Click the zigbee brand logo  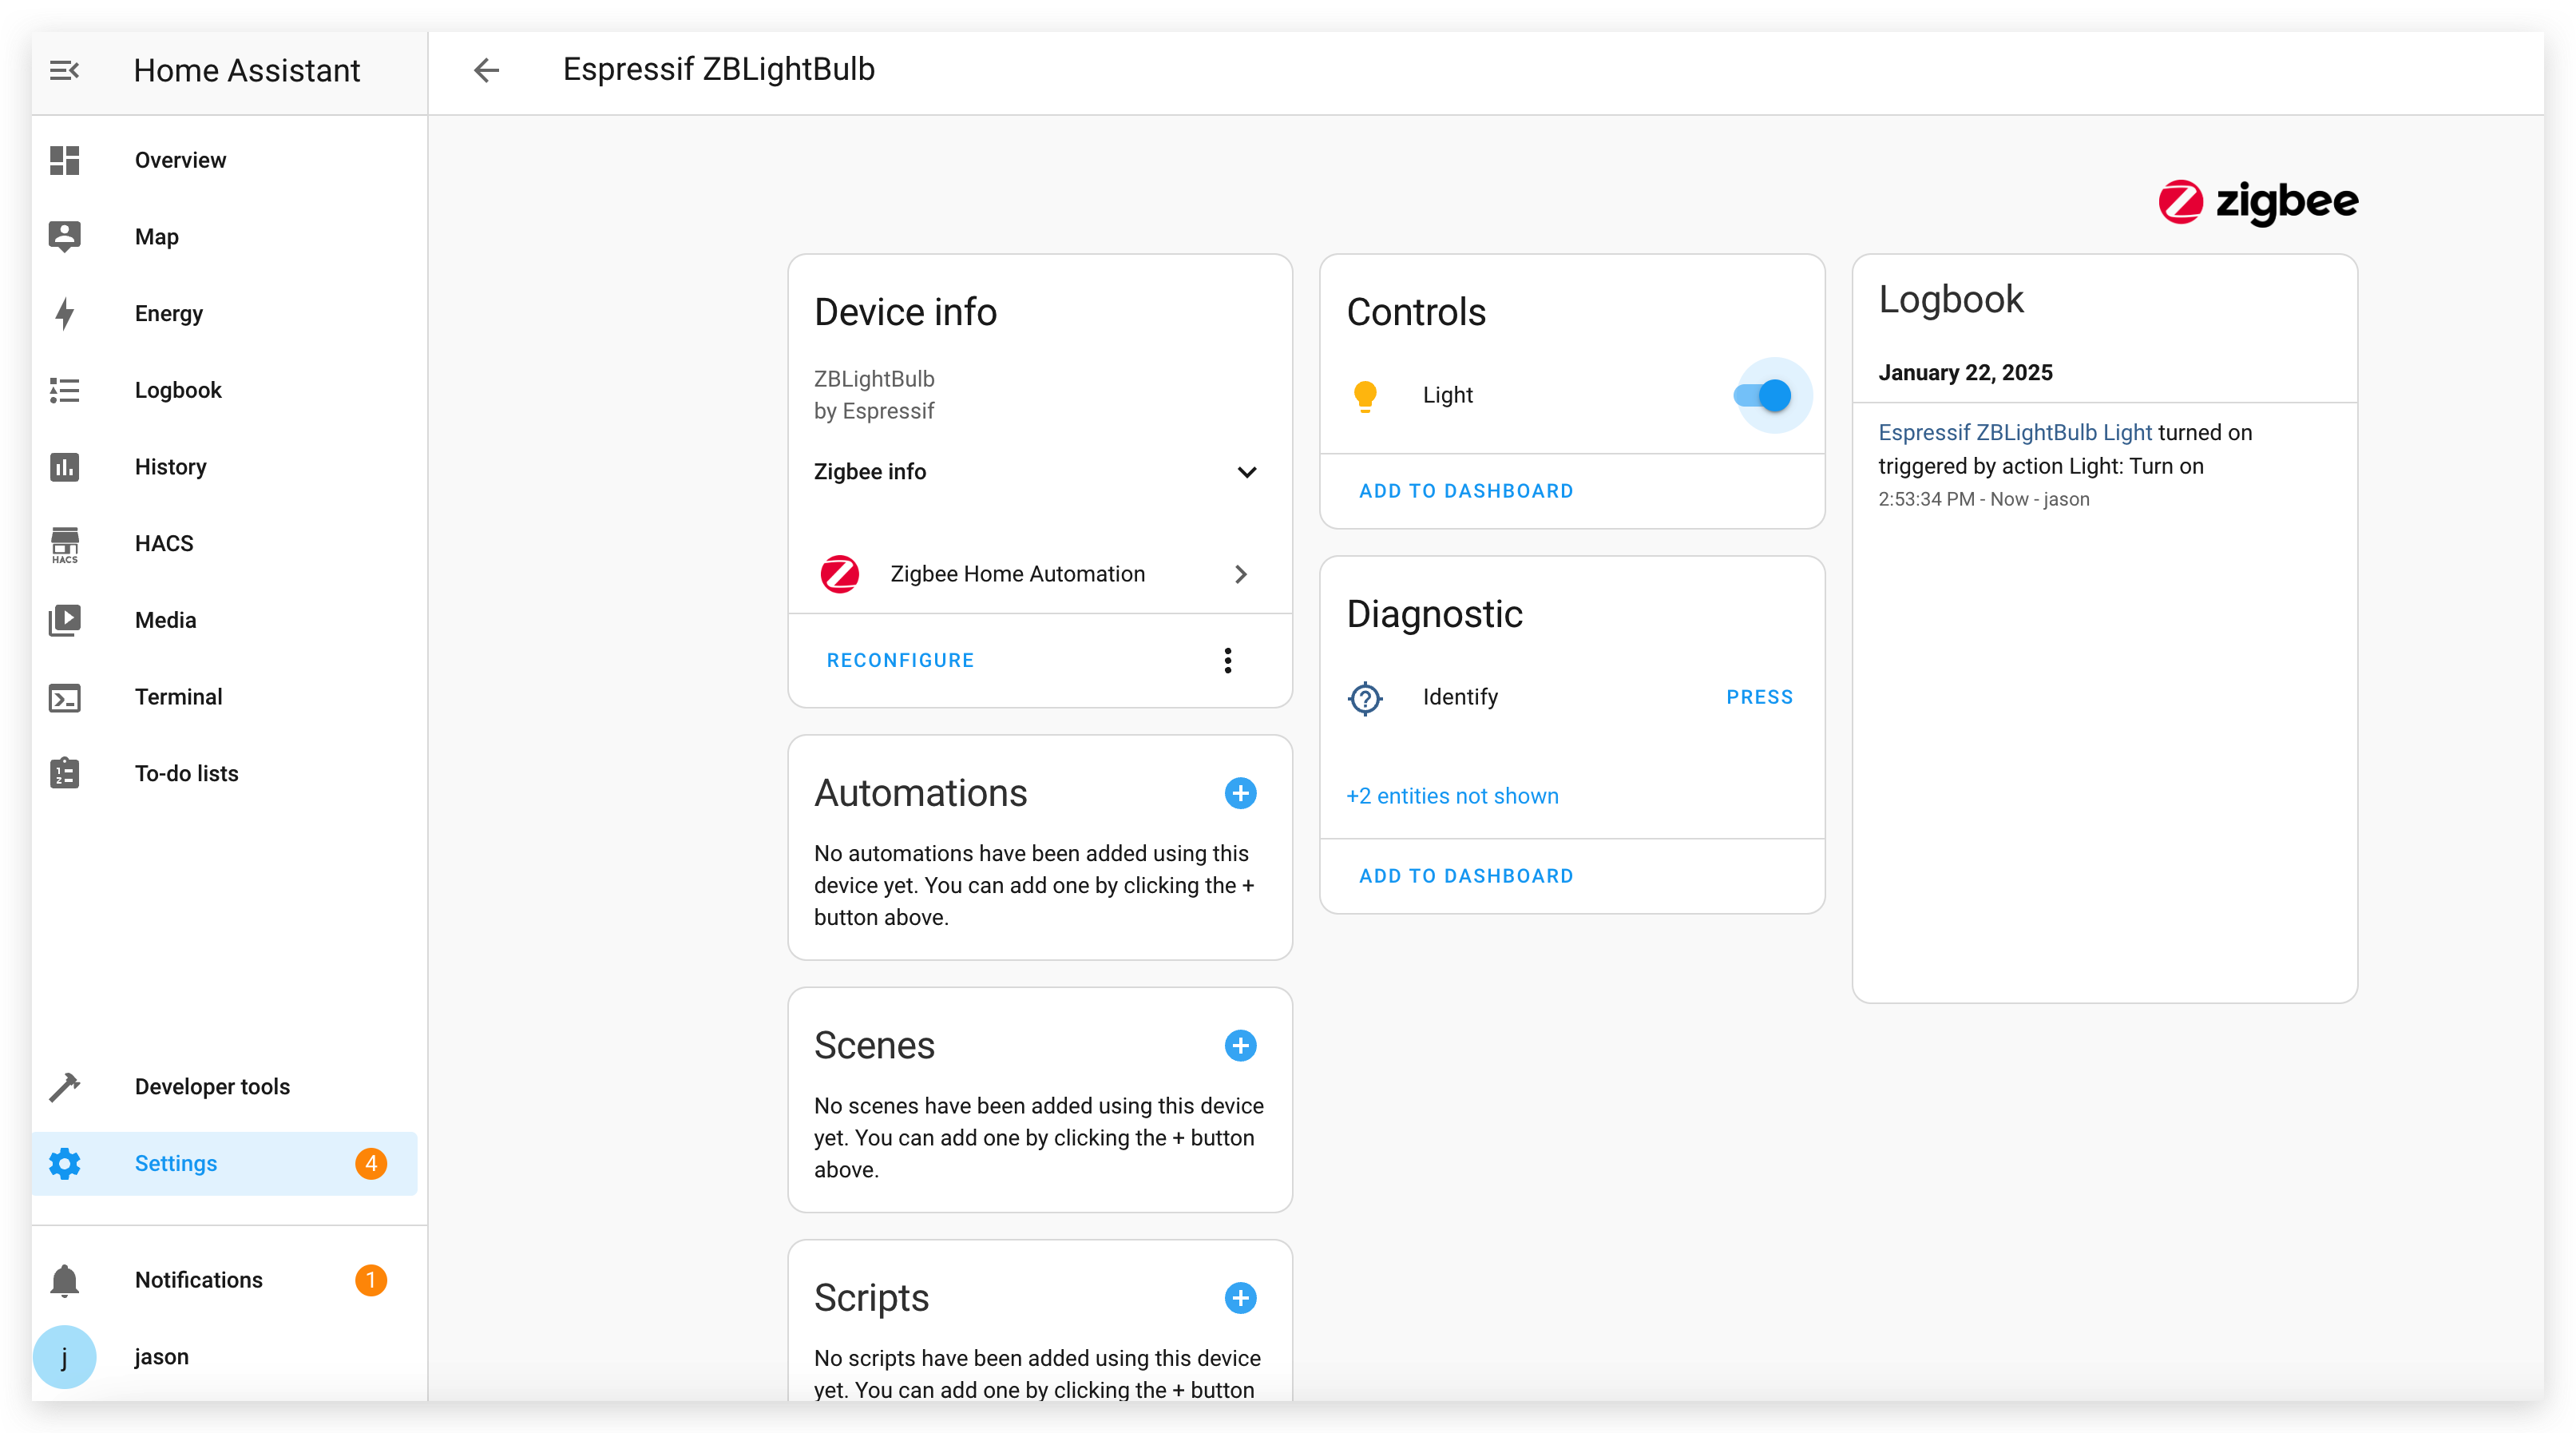tap(2258, 202)
